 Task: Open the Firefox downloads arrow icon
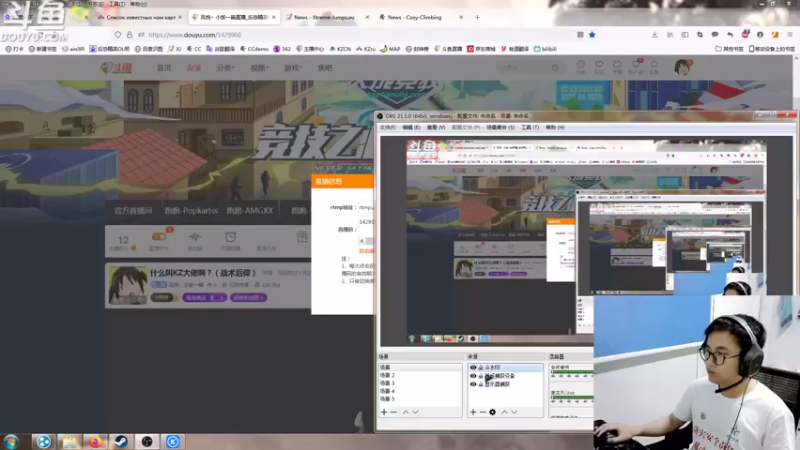click(655, 35)
